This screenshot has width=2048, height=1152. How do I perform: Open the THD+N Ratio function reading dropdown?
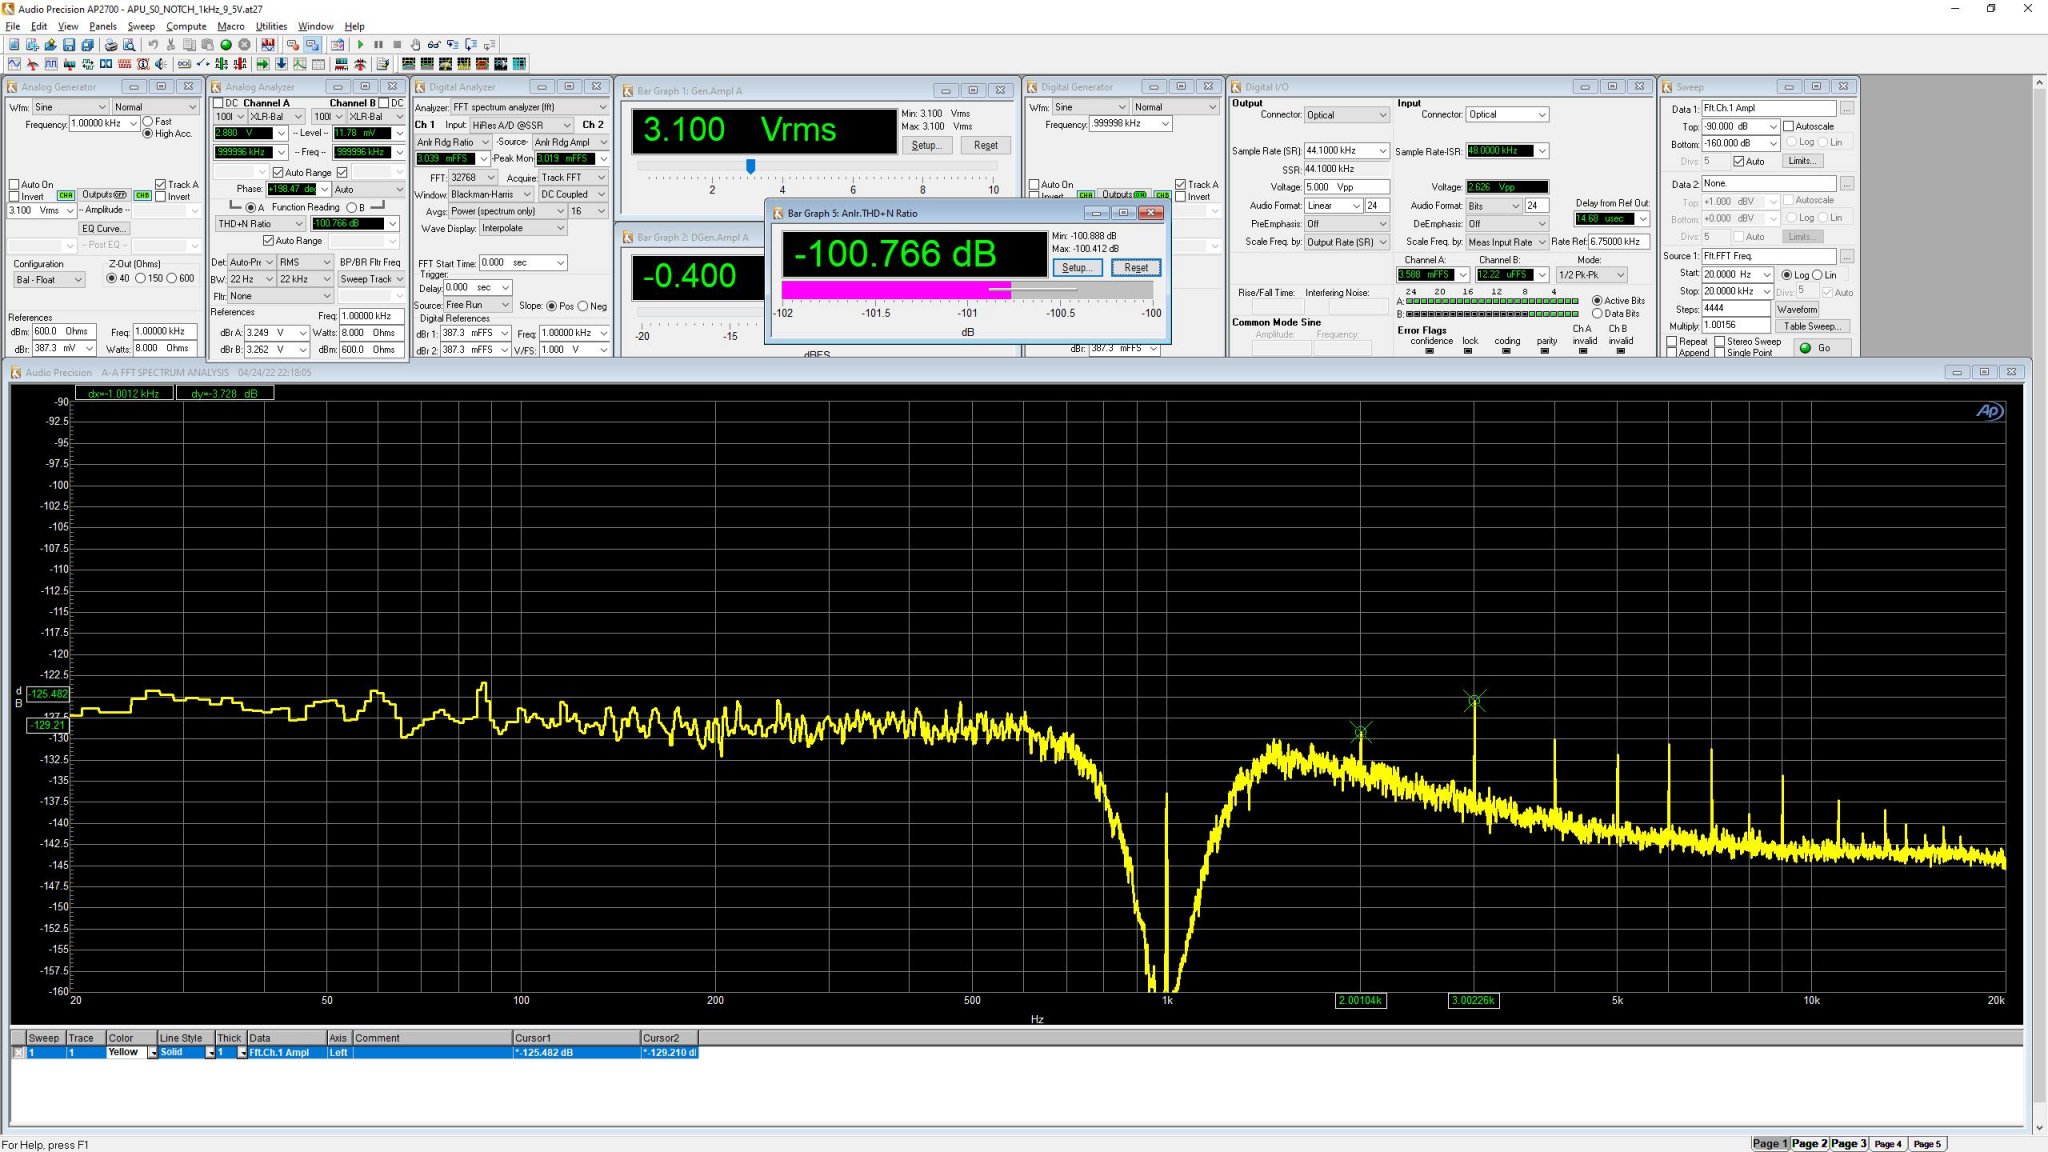260,224
